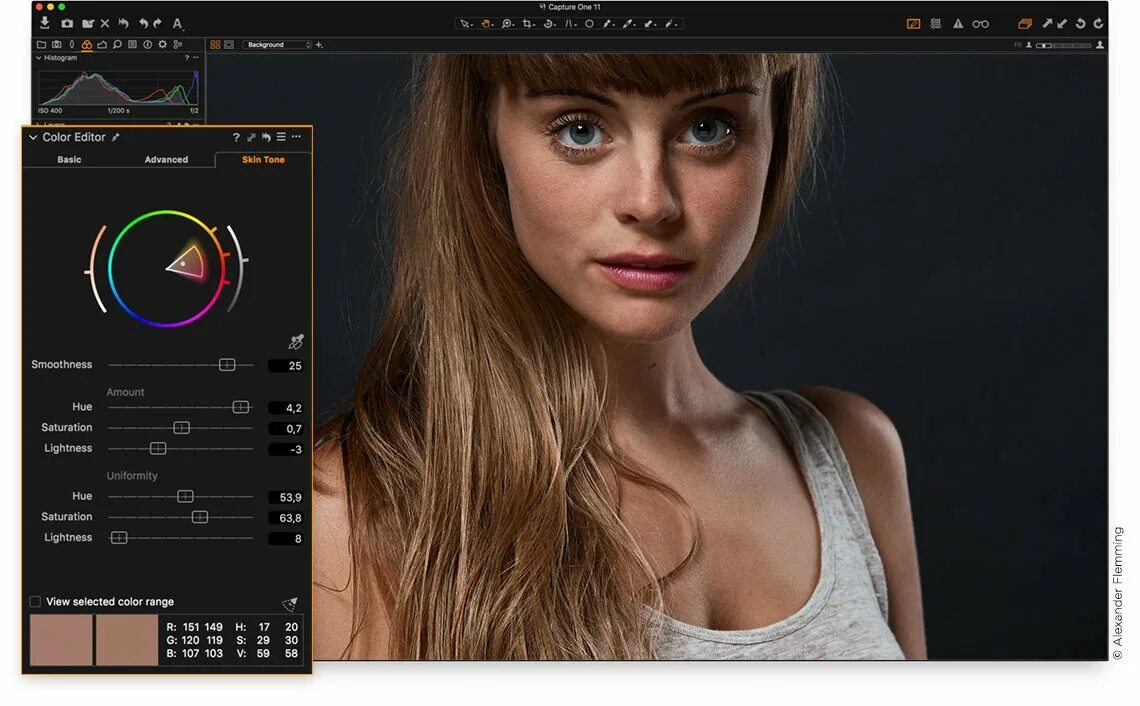The image size is (1140, 706).
Task: Click the selected color wedge in wheel
Action: [188, 262]
